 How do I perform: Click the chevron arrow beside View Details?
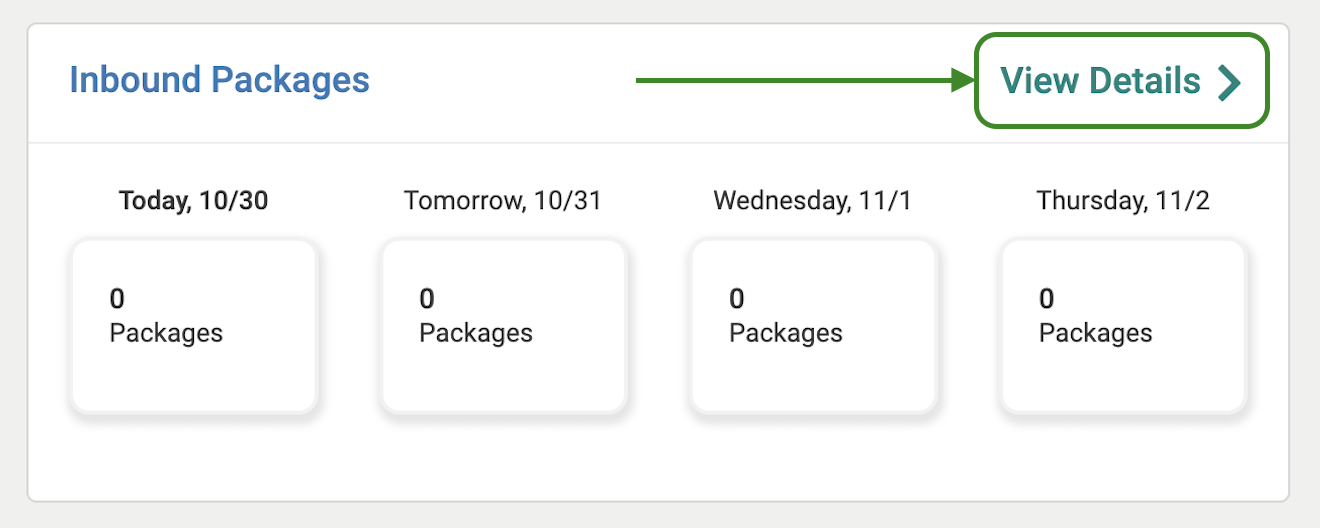[x=1229, y=82]
